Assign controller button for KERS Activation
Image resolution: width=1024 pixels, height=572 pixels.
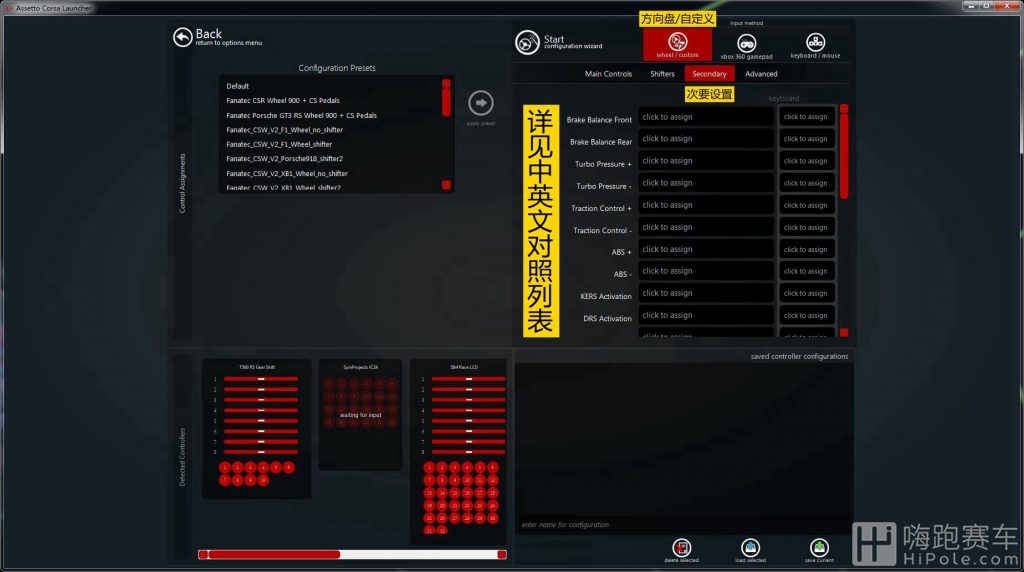click(706, 293)
